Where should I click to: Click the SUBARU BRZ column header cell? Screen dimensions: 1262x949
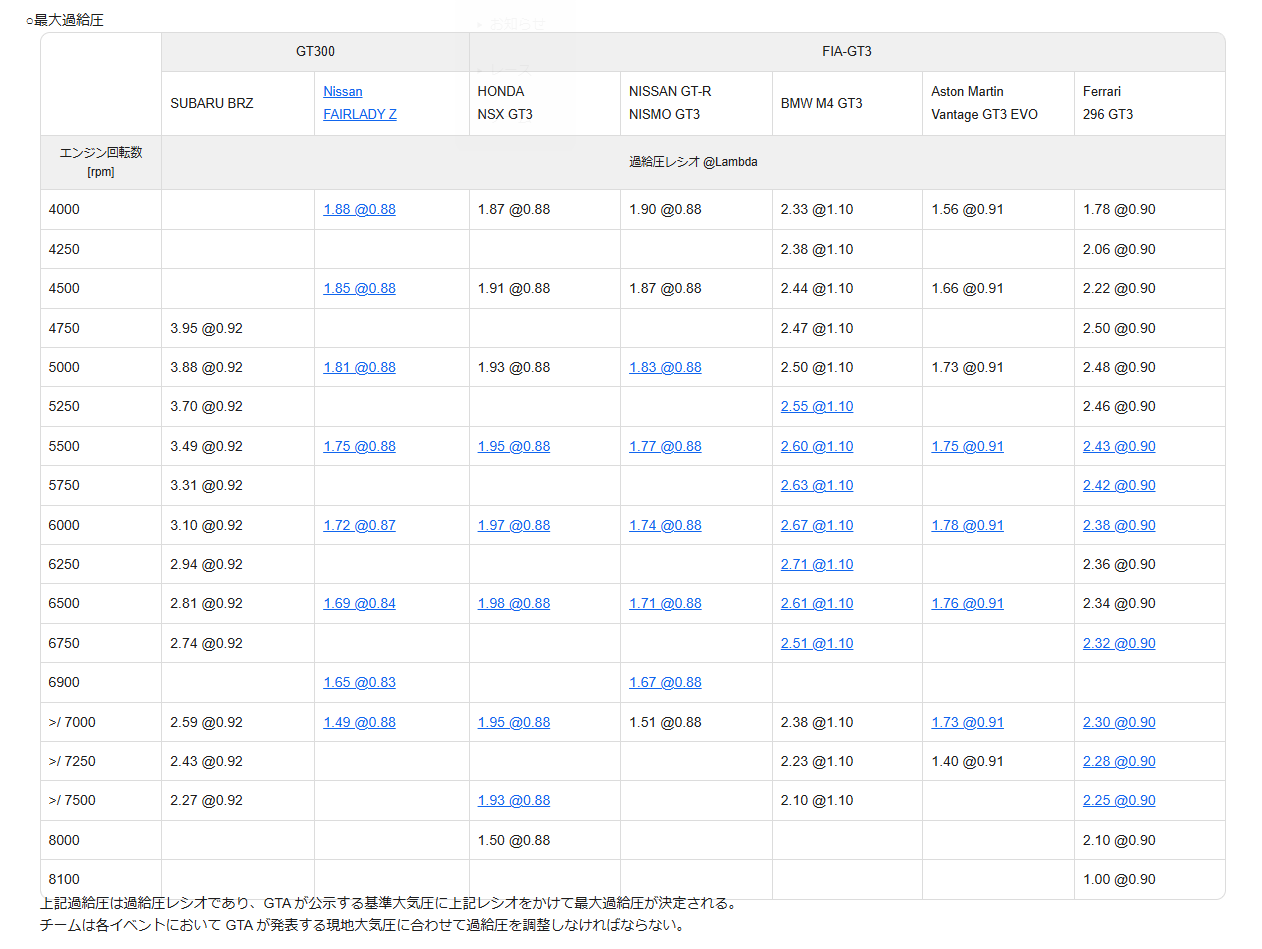click(x=237, y=103)
